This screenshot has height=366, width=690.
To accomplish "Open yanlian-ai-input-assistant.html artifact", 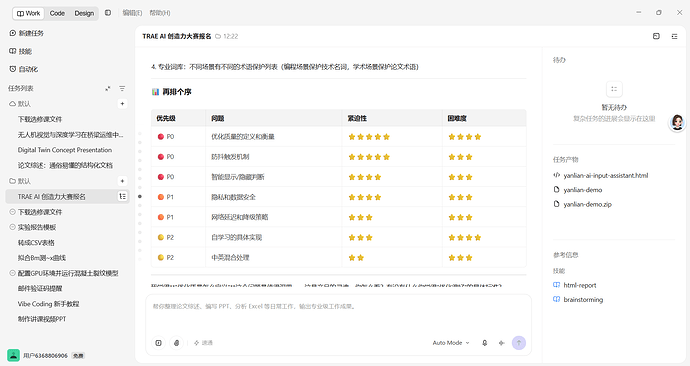I will pos(601,176).
